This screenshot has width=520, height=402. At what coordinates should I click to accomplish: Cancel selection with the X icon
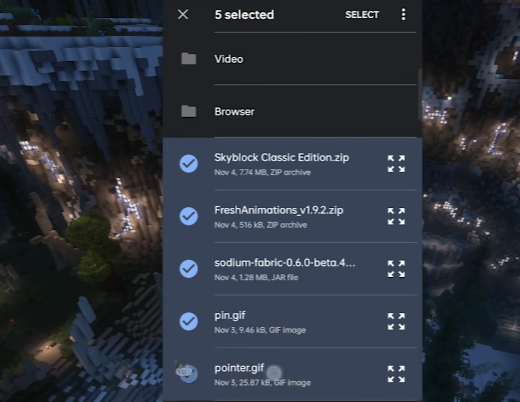point(183,14)
